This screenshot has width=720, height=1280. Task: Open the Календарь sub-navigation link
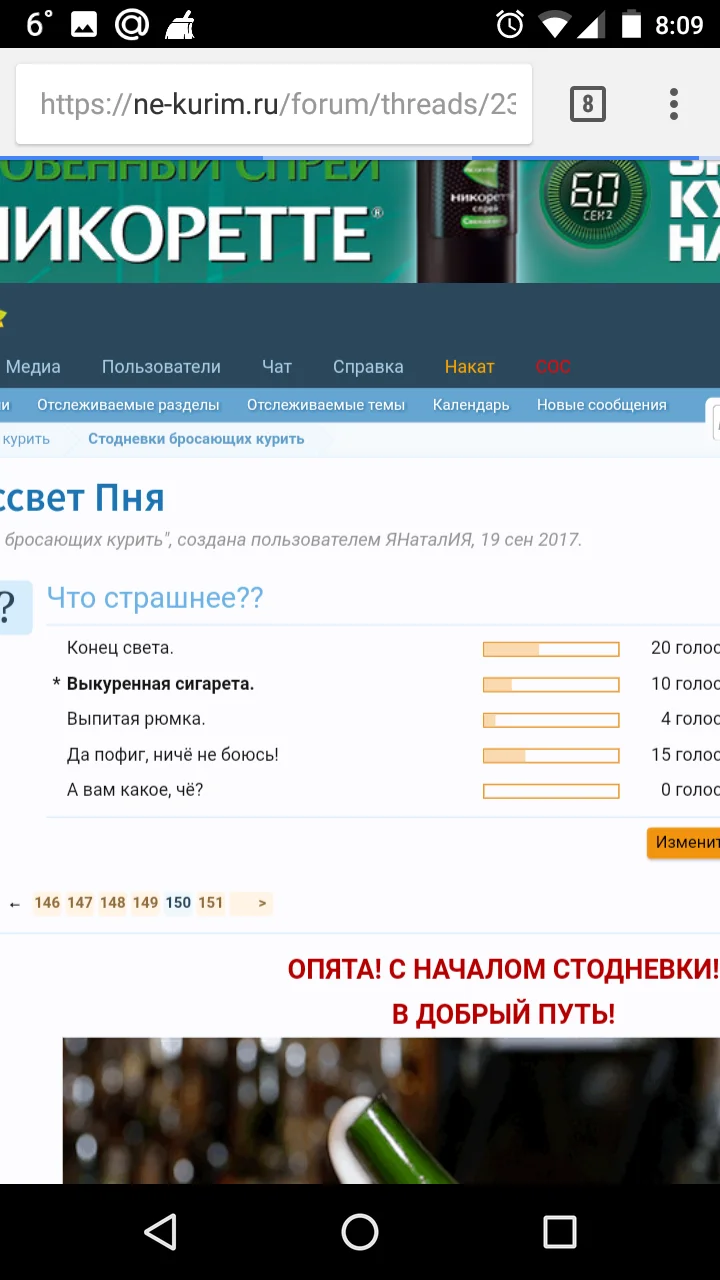point(471,405)
